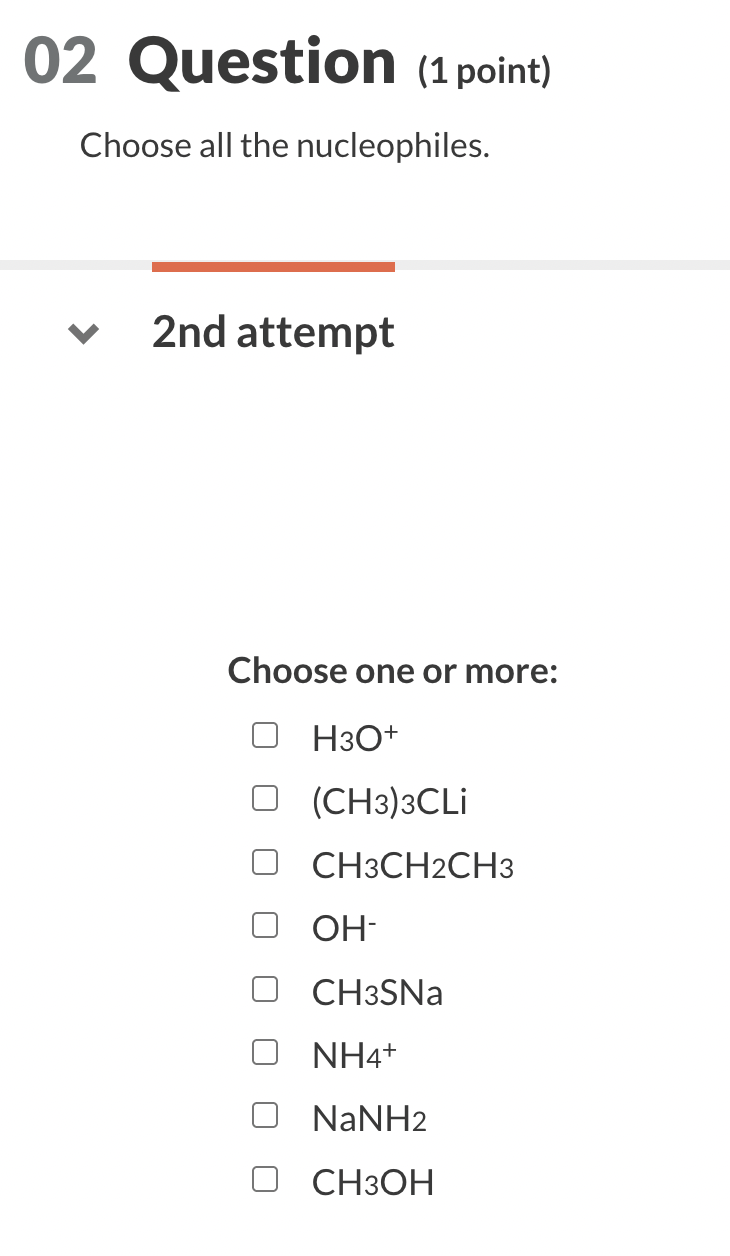Click the OH- answer label text
Screen dimensions: 730x1256
(x=341, y=928)
